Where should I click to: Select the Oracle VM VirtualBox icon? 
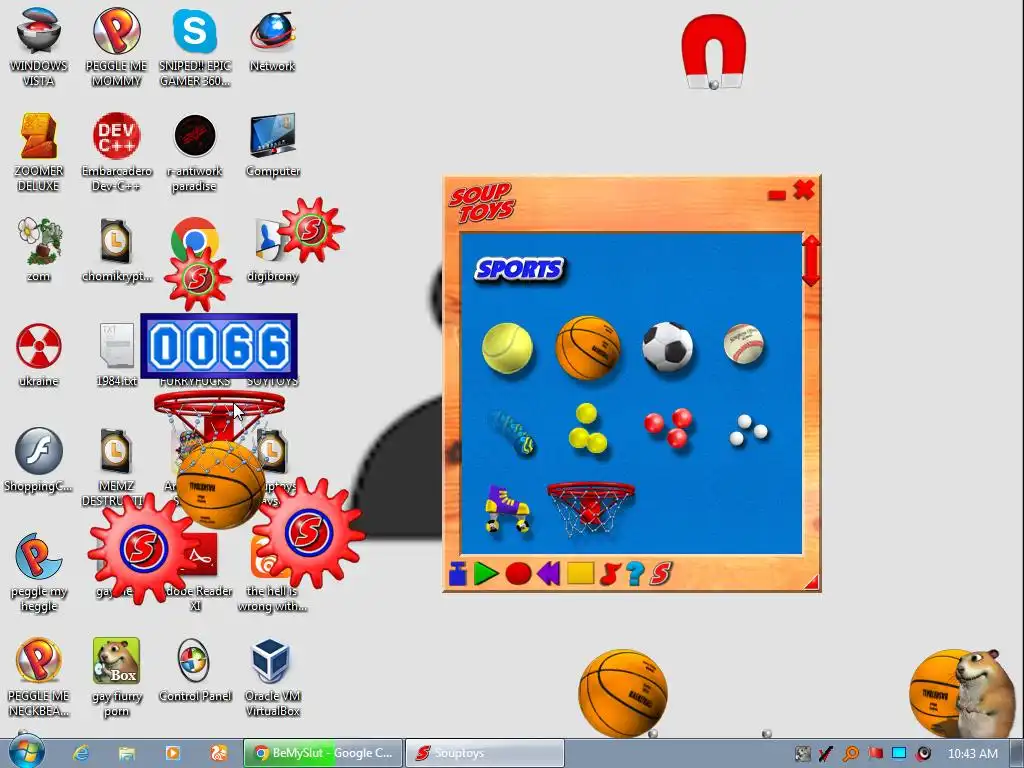pyautogui.click(x=272, y=677)
